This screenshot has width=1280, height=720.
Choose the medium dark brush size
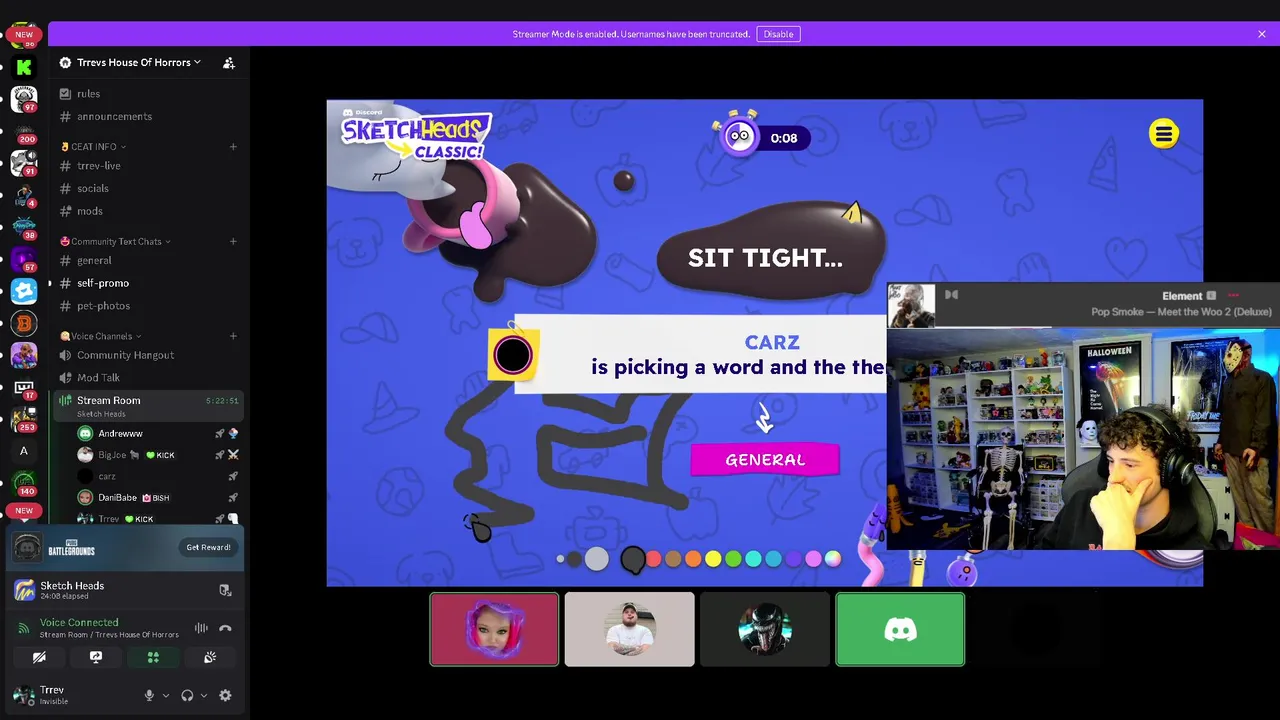click(x=575, y=559)
